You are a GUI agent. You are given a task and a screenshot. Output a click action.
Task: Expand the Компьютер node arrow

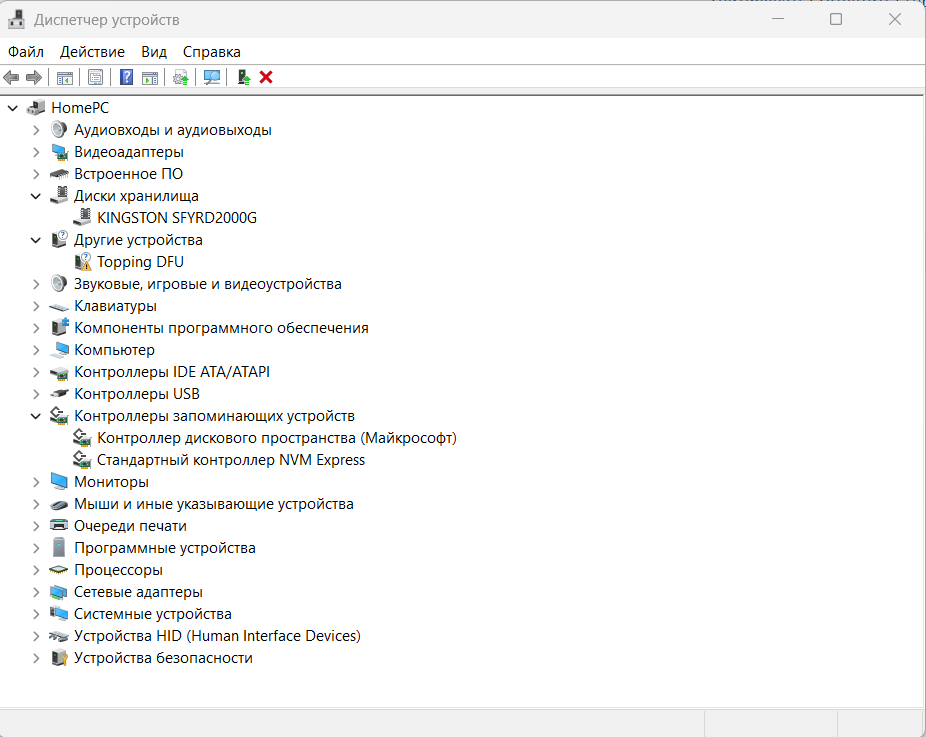coord(36,350)
